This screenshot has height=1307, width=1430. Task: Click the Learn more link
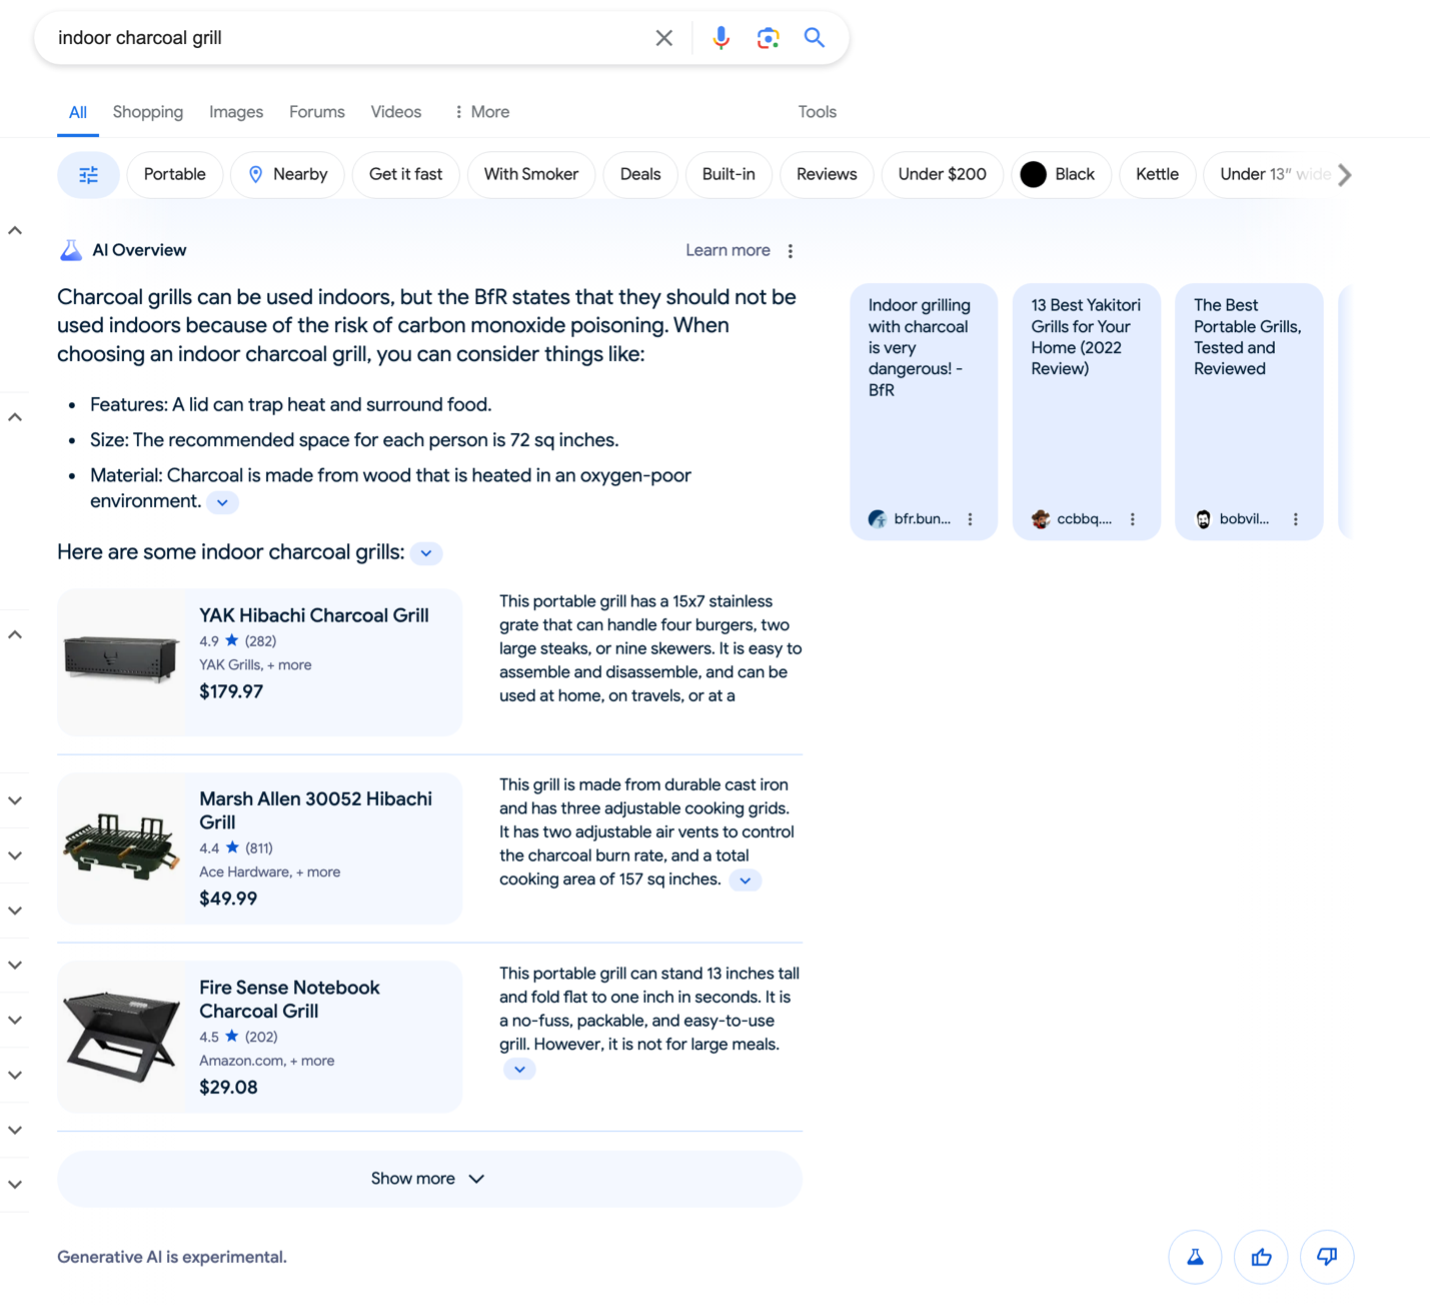coord(727,251)
